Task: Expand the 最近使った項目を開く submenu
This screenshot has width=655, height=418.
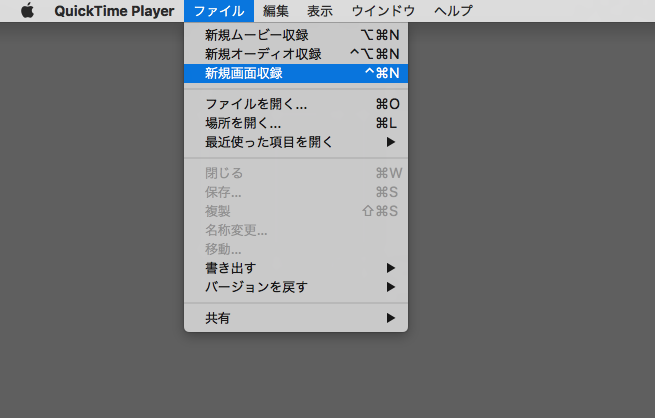Action: pyautogui.click(x=296, y=142)
